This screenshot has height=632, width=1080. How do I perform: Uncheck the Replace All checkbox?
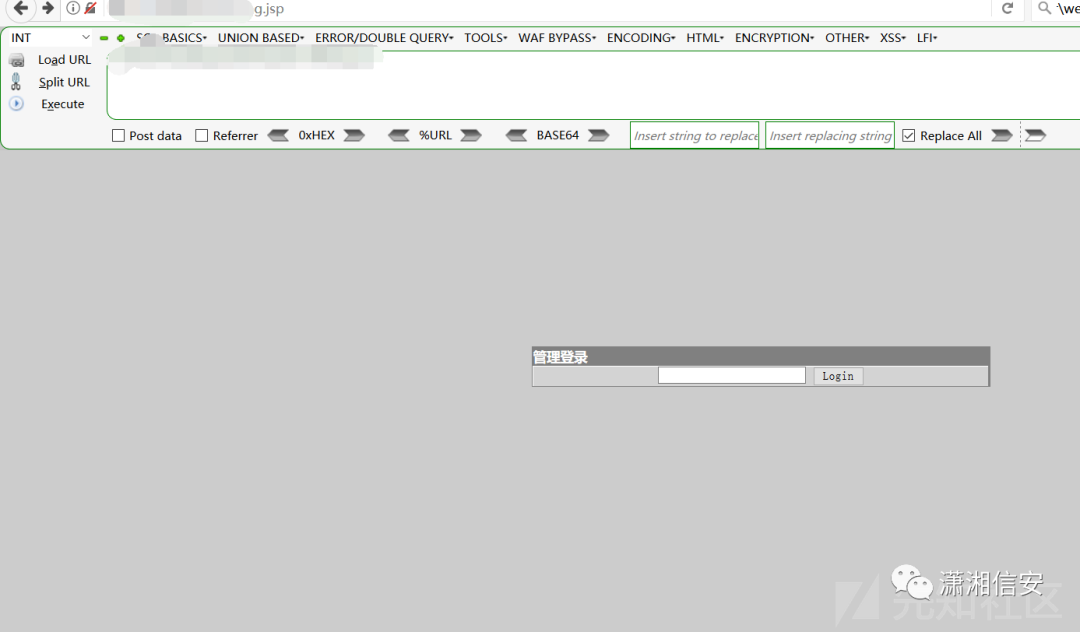coord(908,136)
